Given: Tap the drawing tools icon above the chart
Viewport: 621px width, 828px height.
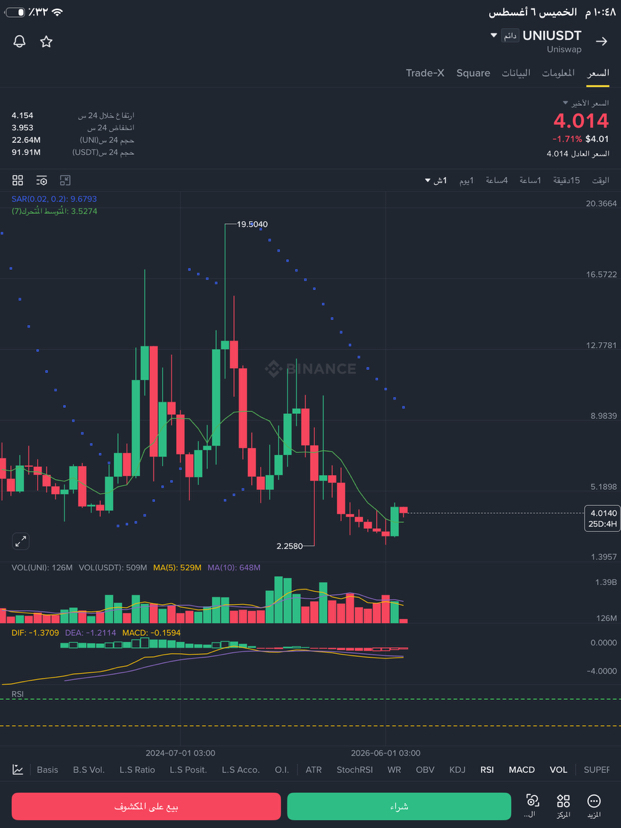Looking at the screenshot, I should coord(65,181).
